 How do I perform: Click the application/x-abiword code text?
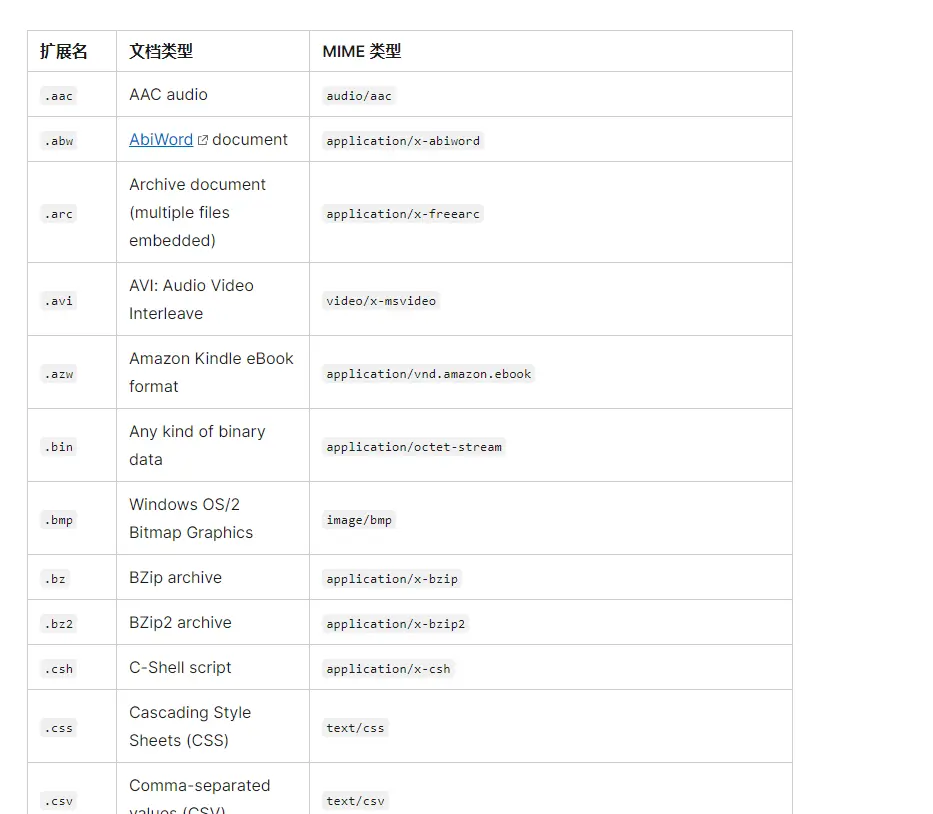(403, 141)
